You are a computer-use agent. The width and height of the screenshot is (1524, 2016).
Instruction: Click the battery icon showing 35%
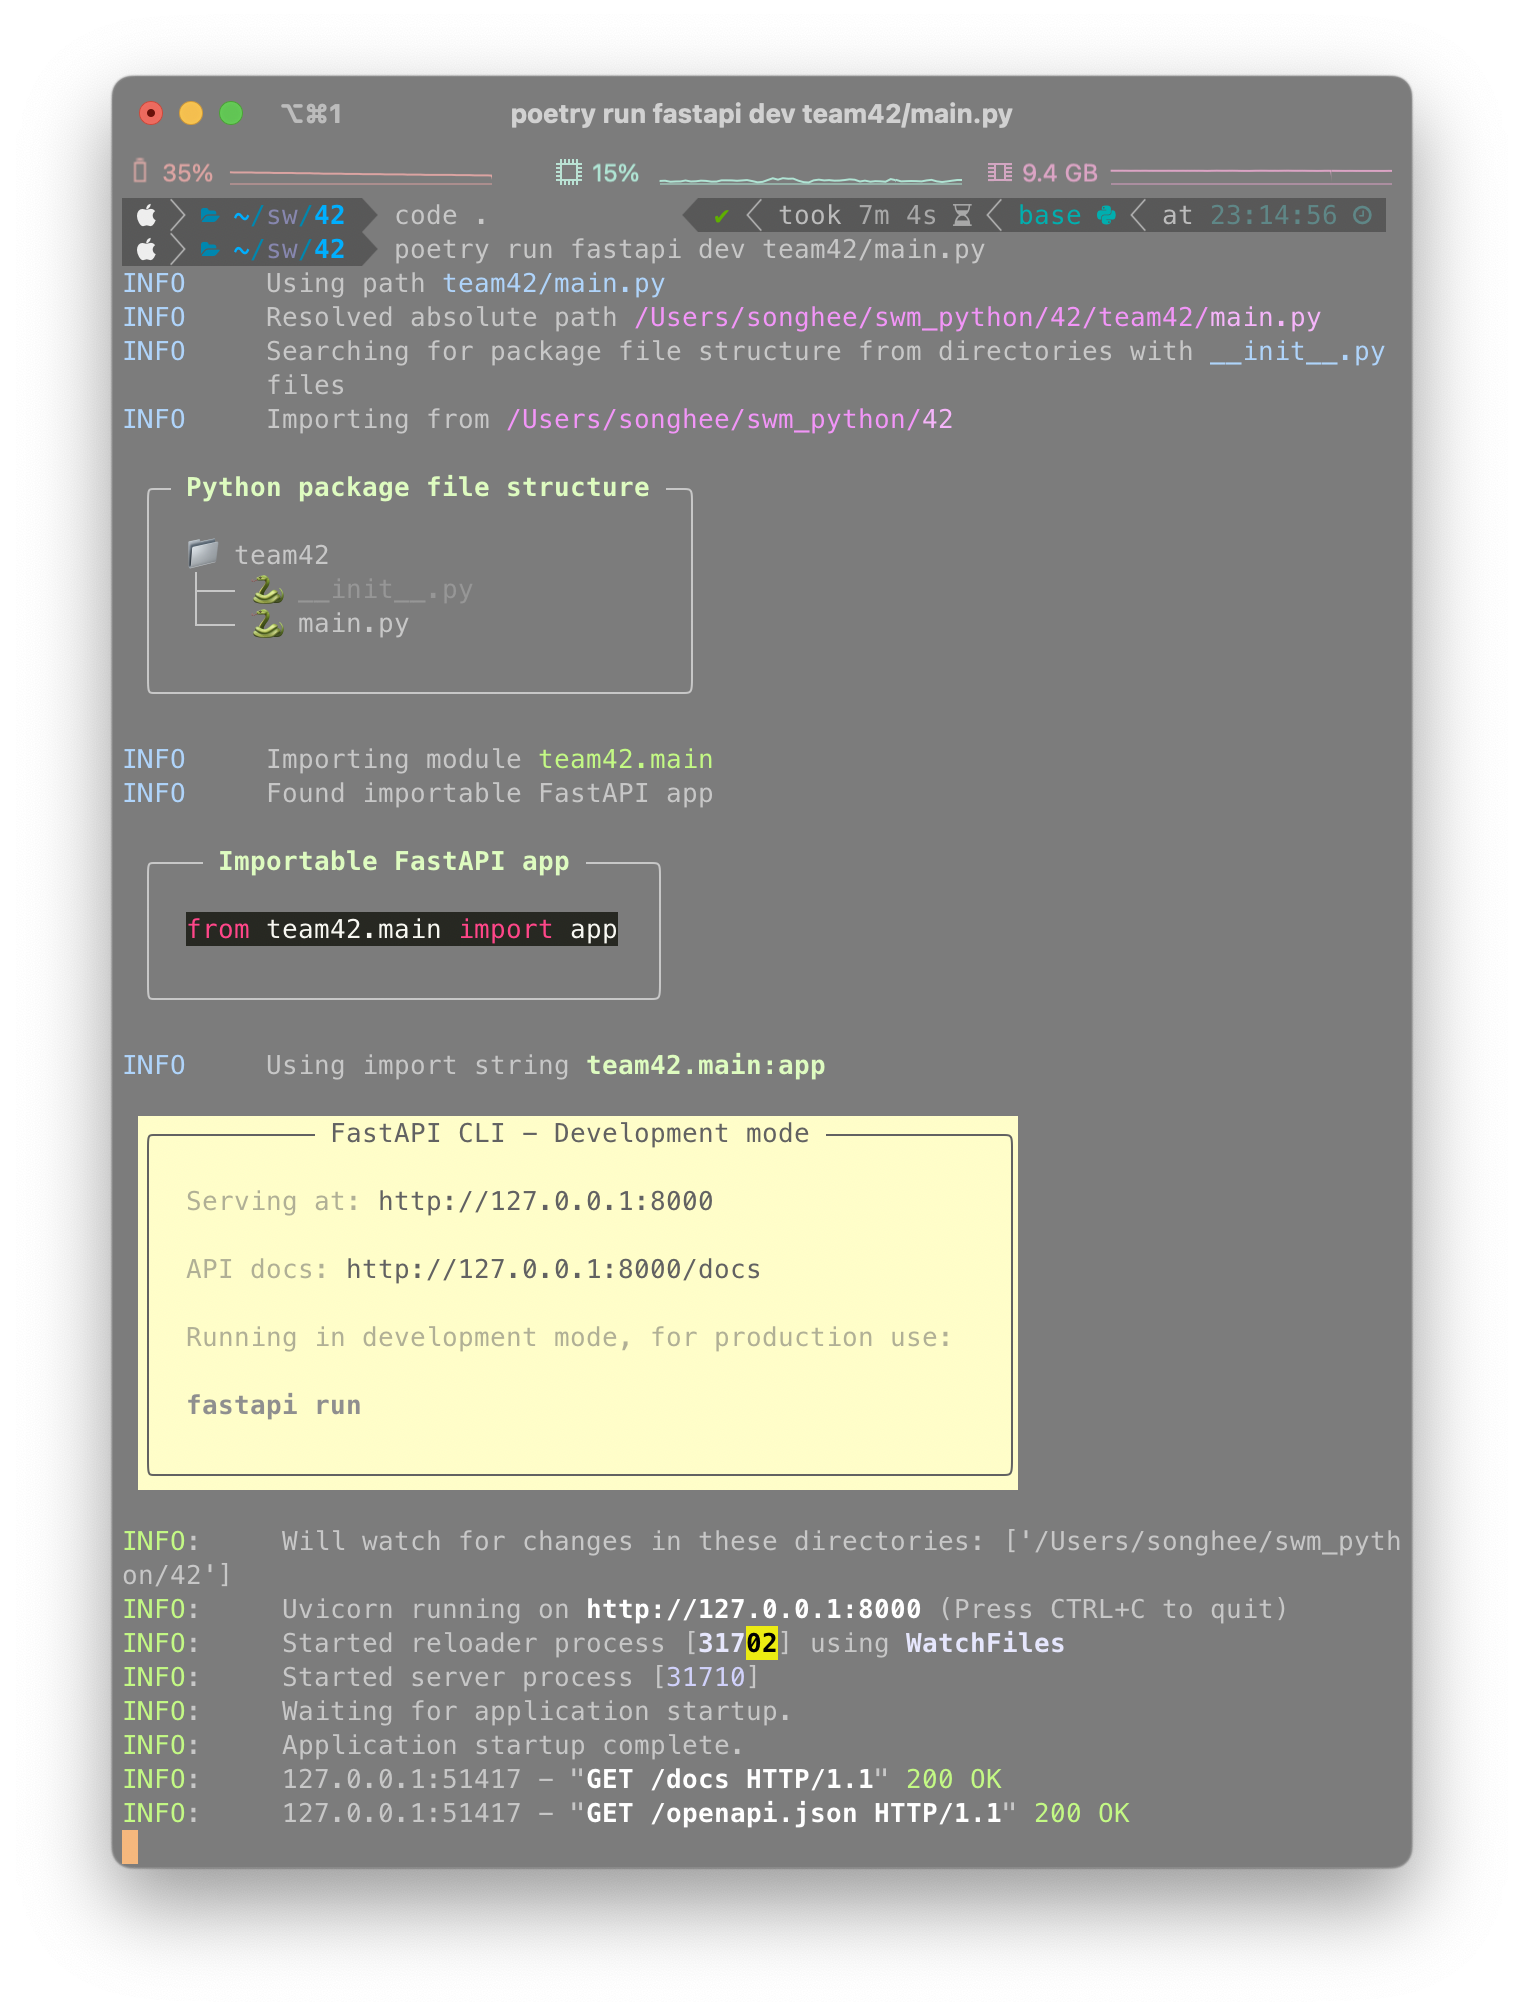(x=141, y=172)
